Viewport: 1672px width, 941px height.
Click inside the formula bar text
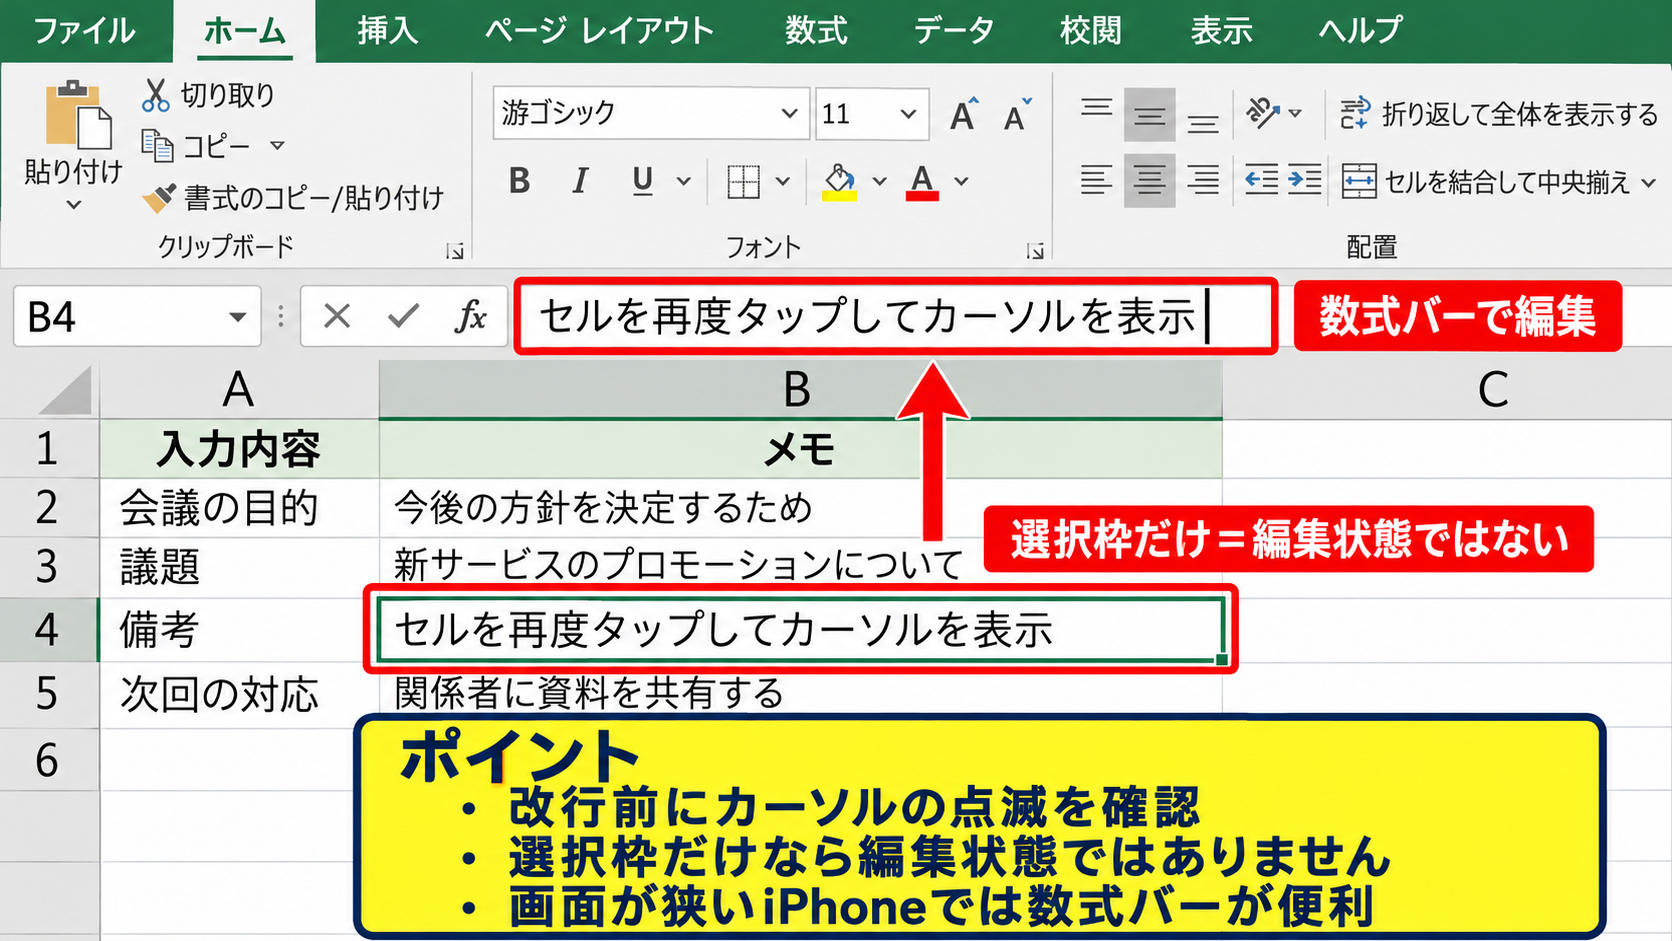point(867,317)
